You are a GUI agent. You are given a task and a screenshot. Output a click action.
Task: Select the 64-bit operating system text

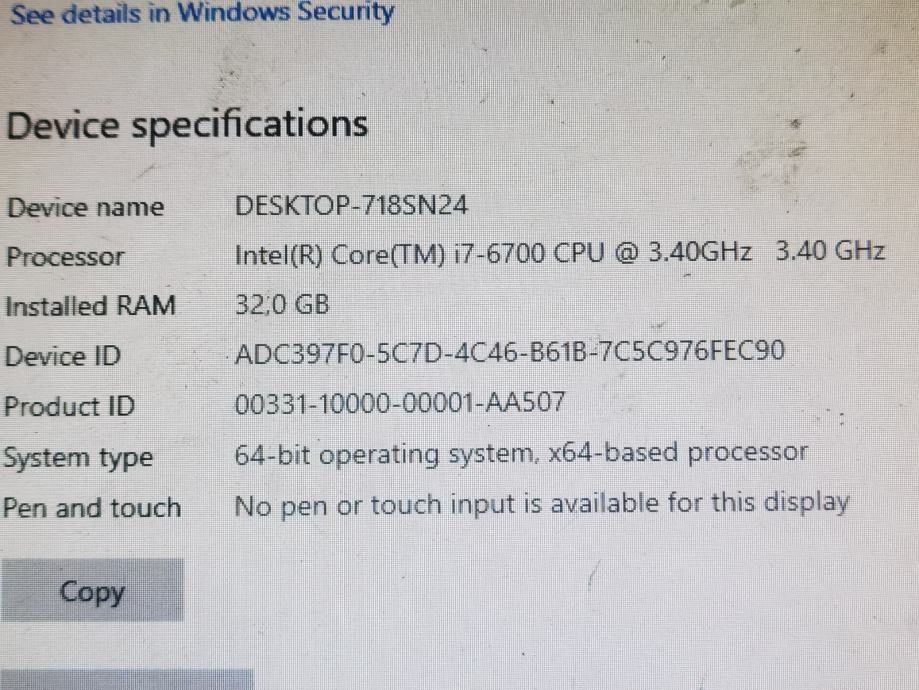coord(384,455)
